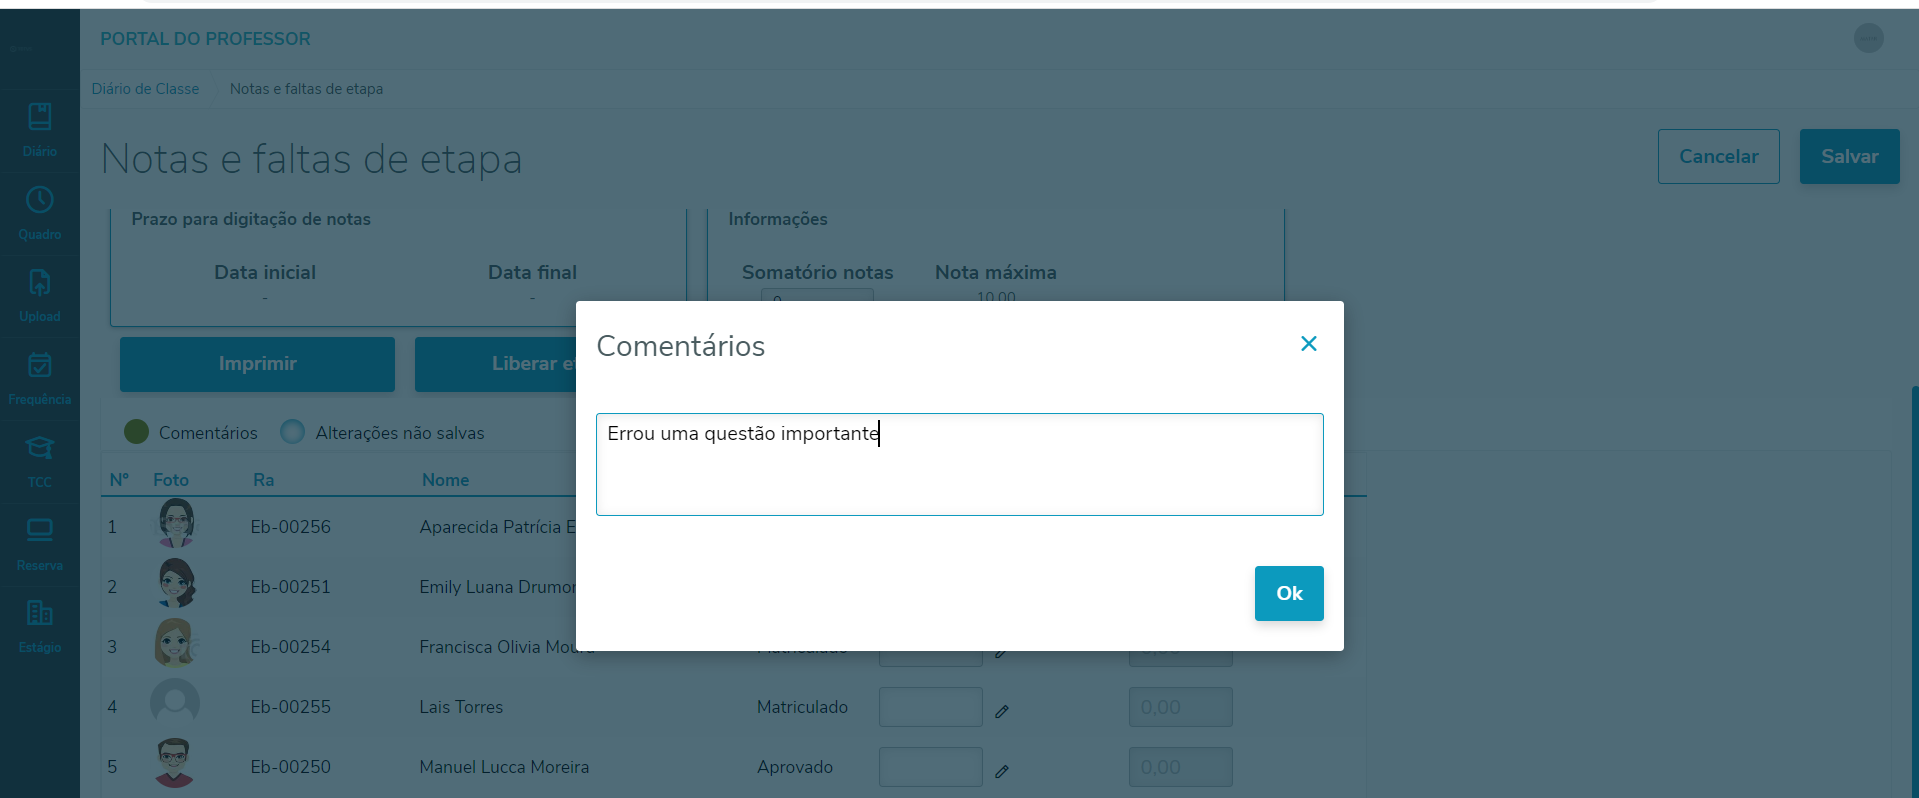Go to the Diário de Classe breadcrumb

click(145, 89)
